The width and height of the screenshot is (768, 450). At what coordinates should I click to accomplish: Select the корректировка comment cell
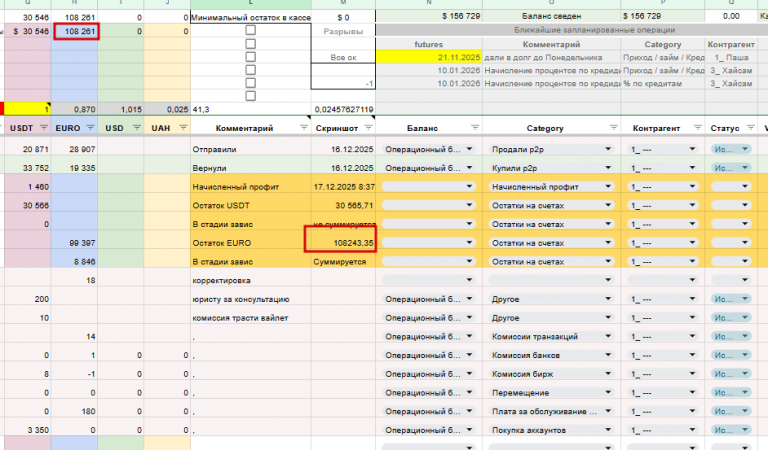tap(251, 280)
